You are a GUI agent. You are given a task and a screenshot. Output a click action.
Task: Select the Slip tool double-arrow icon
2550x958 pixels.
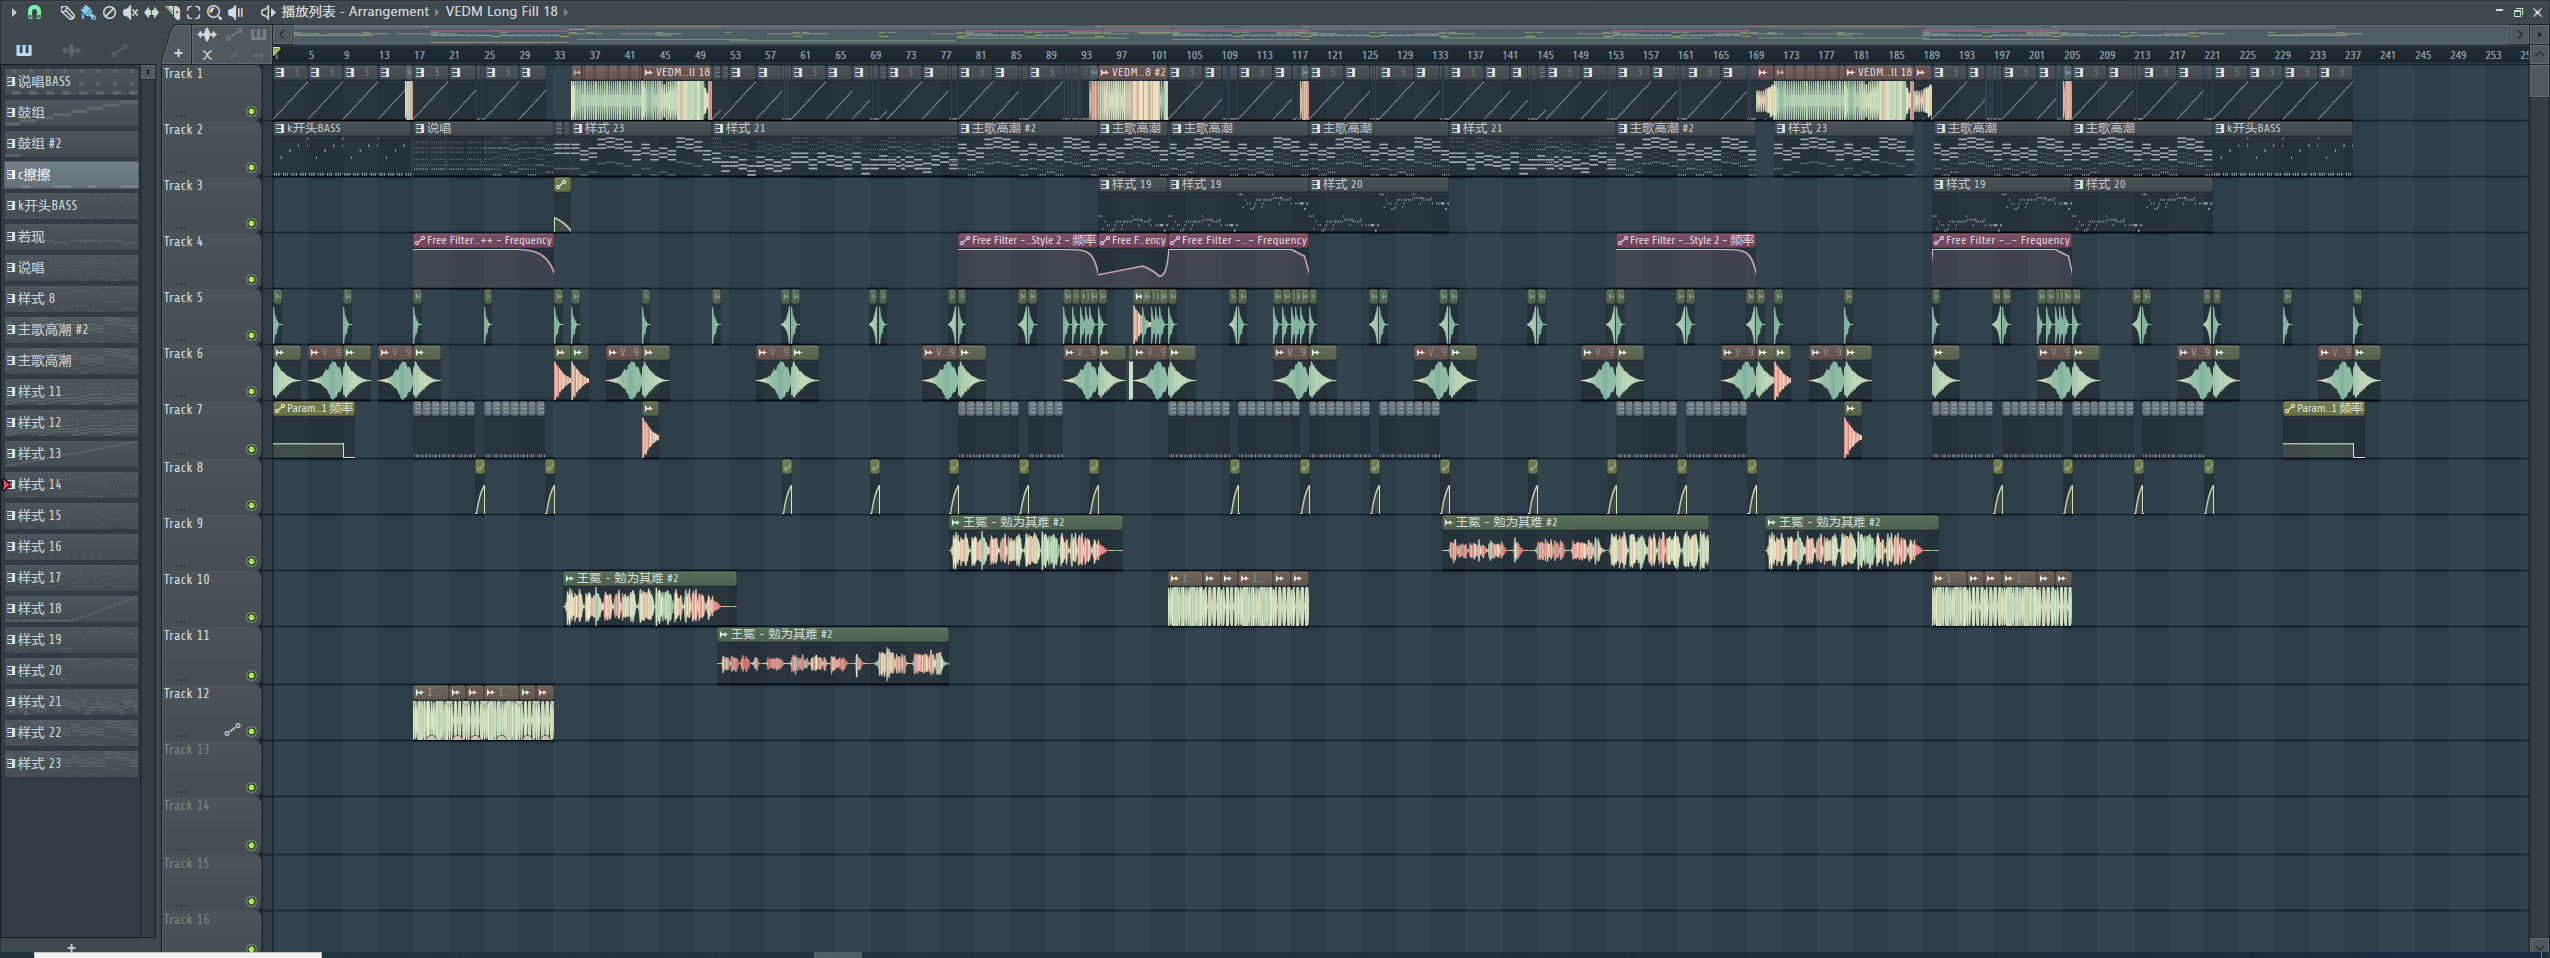point(151,12)
